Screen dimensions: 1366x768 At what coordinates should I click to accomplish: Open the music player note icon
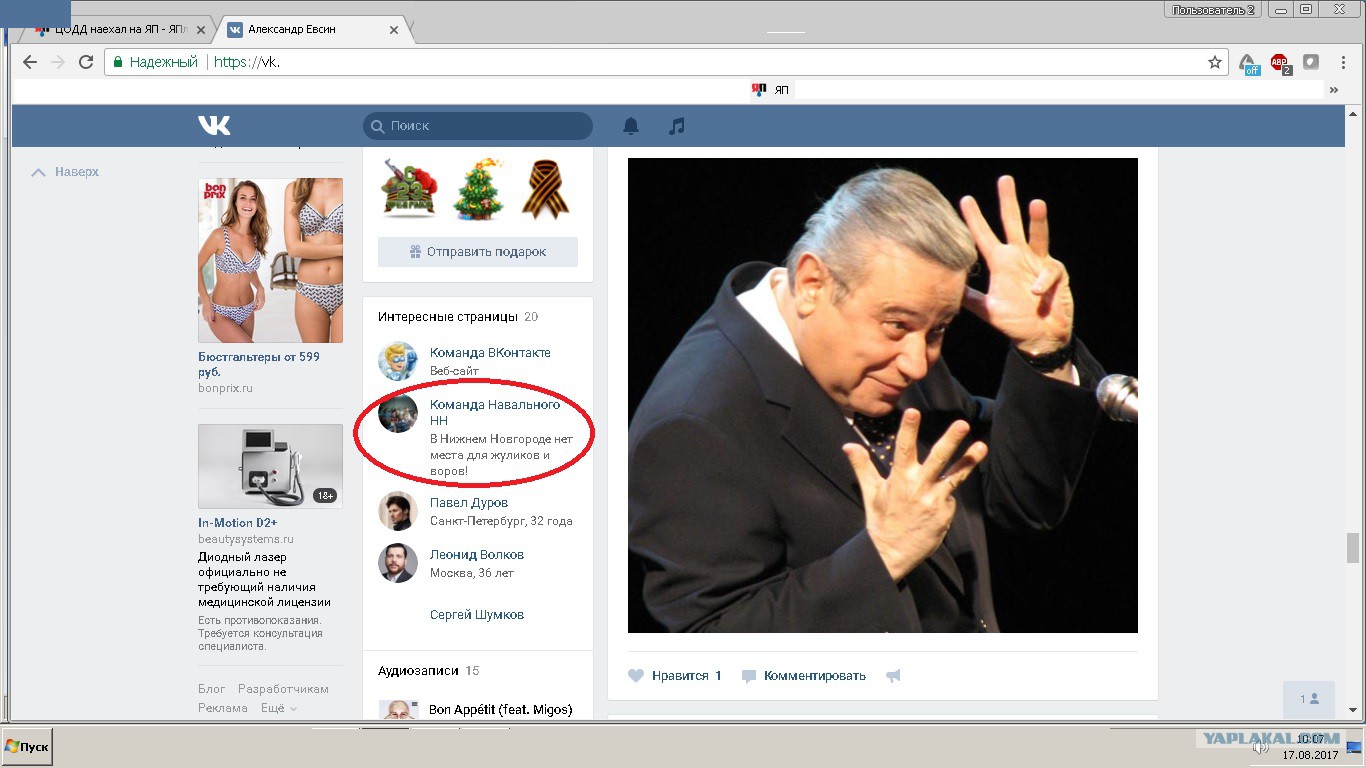point(677,126)
